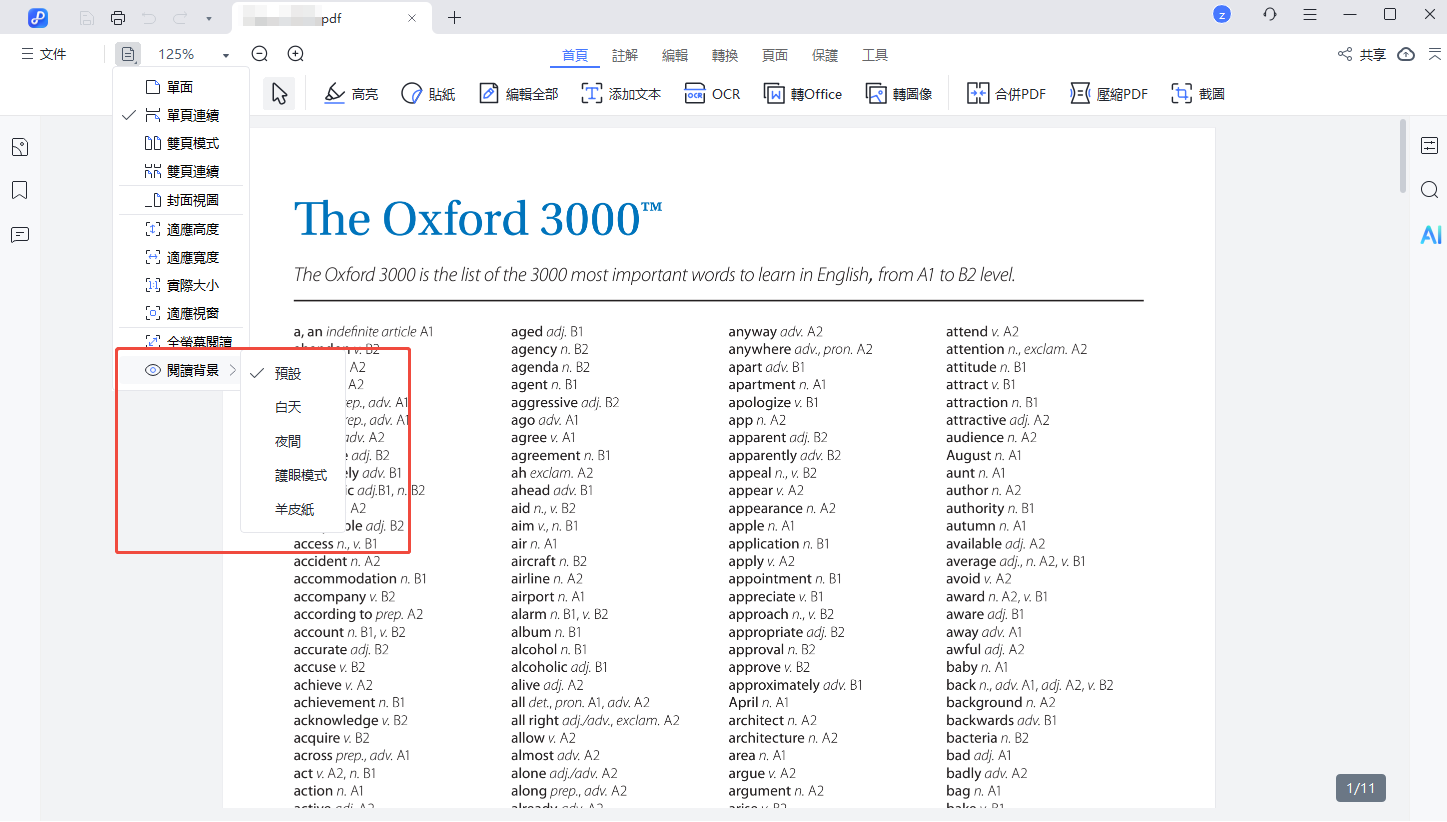Click the 轉Office convert button
Image resolution: width=1447 pixels, height=822 pixels.
[803, 94]
